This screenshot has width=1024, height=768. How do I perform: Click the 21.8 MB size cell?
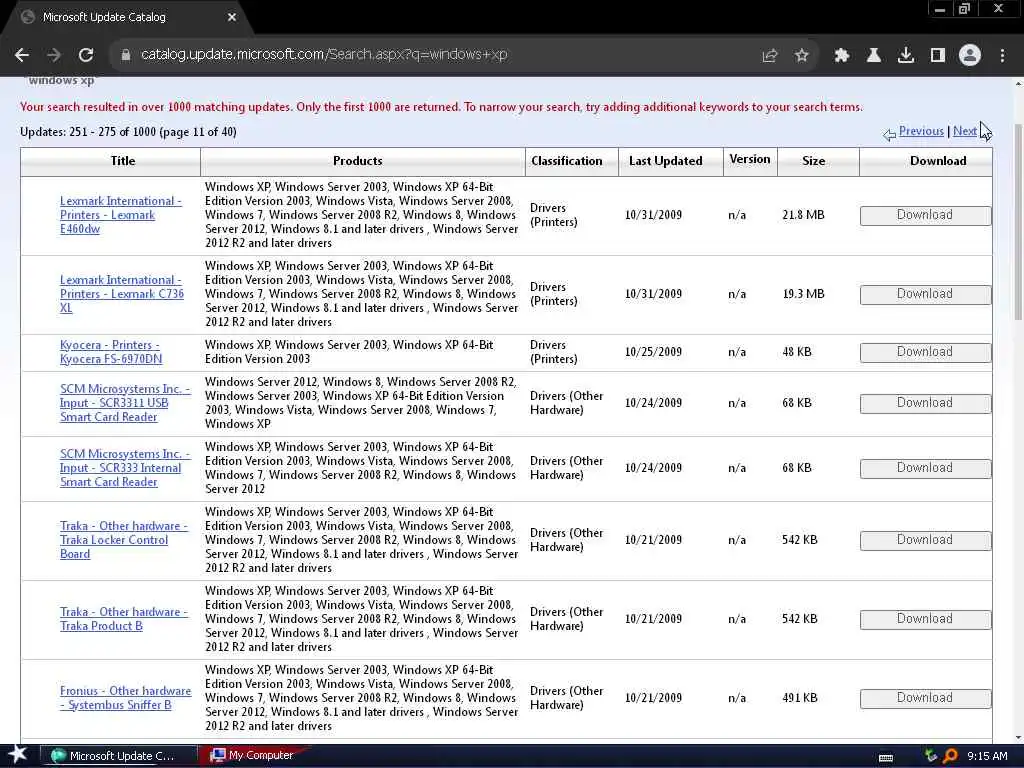(803, 215)
